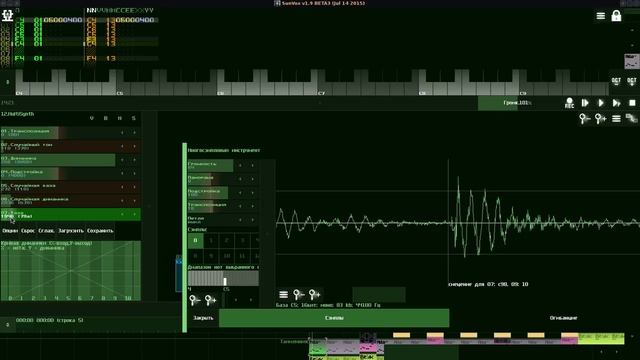Click the lime-green pattern block on the timeline
The image size is (640, 360).
point(601,338)
